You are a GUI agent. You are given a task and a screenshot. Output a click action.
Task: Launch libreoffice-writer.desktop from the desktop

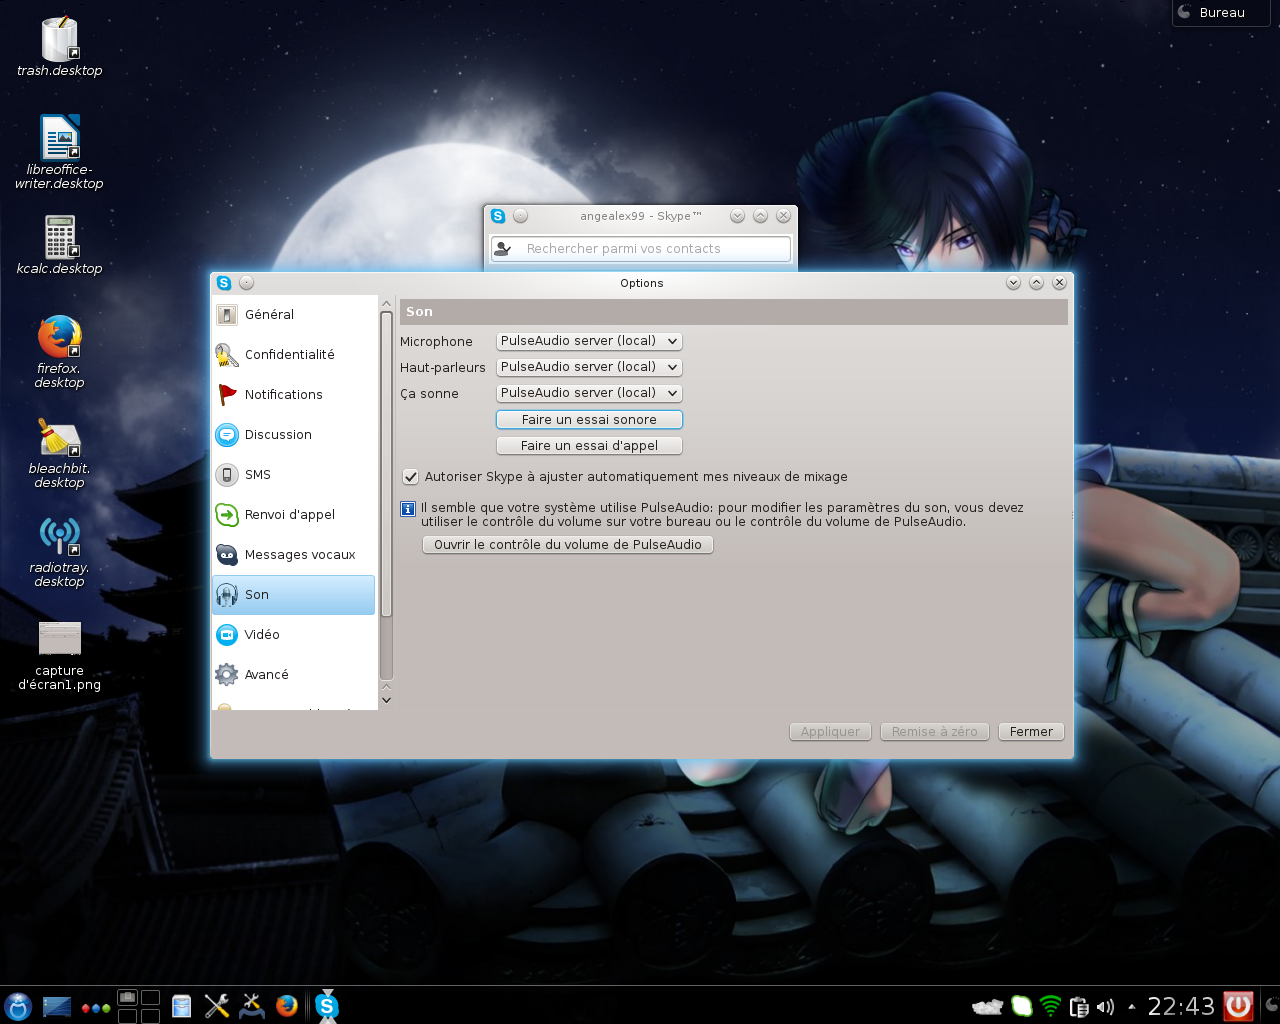click(x=60, y=151)
